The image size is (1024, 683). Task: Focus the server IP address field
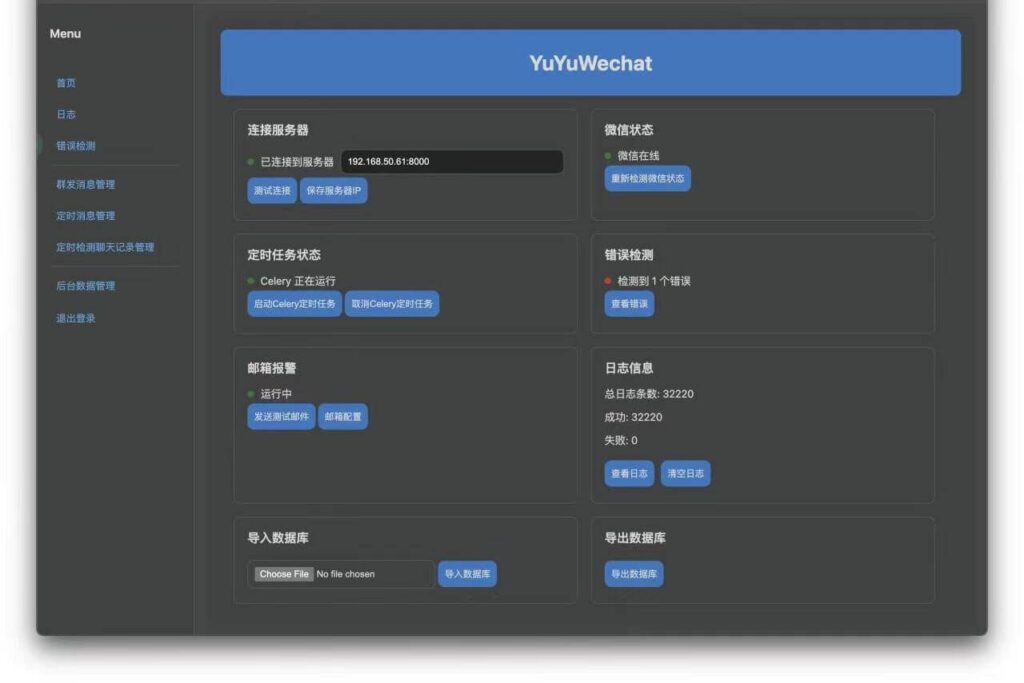coord(452,161)
